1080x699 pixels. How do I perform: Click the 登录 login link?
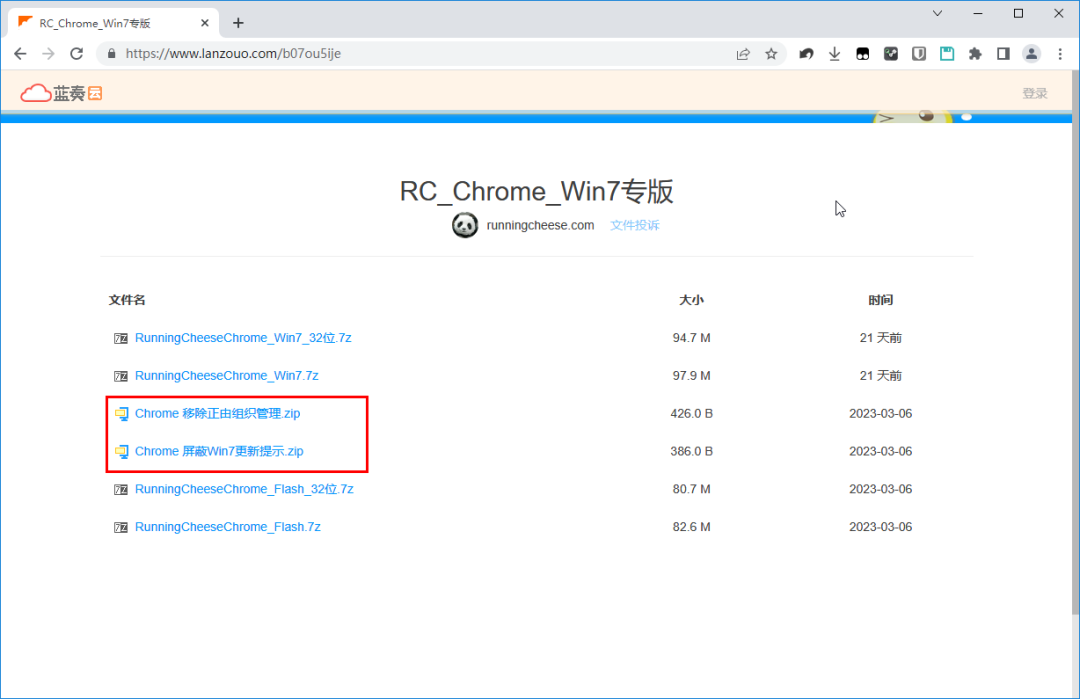(1035, 94)
